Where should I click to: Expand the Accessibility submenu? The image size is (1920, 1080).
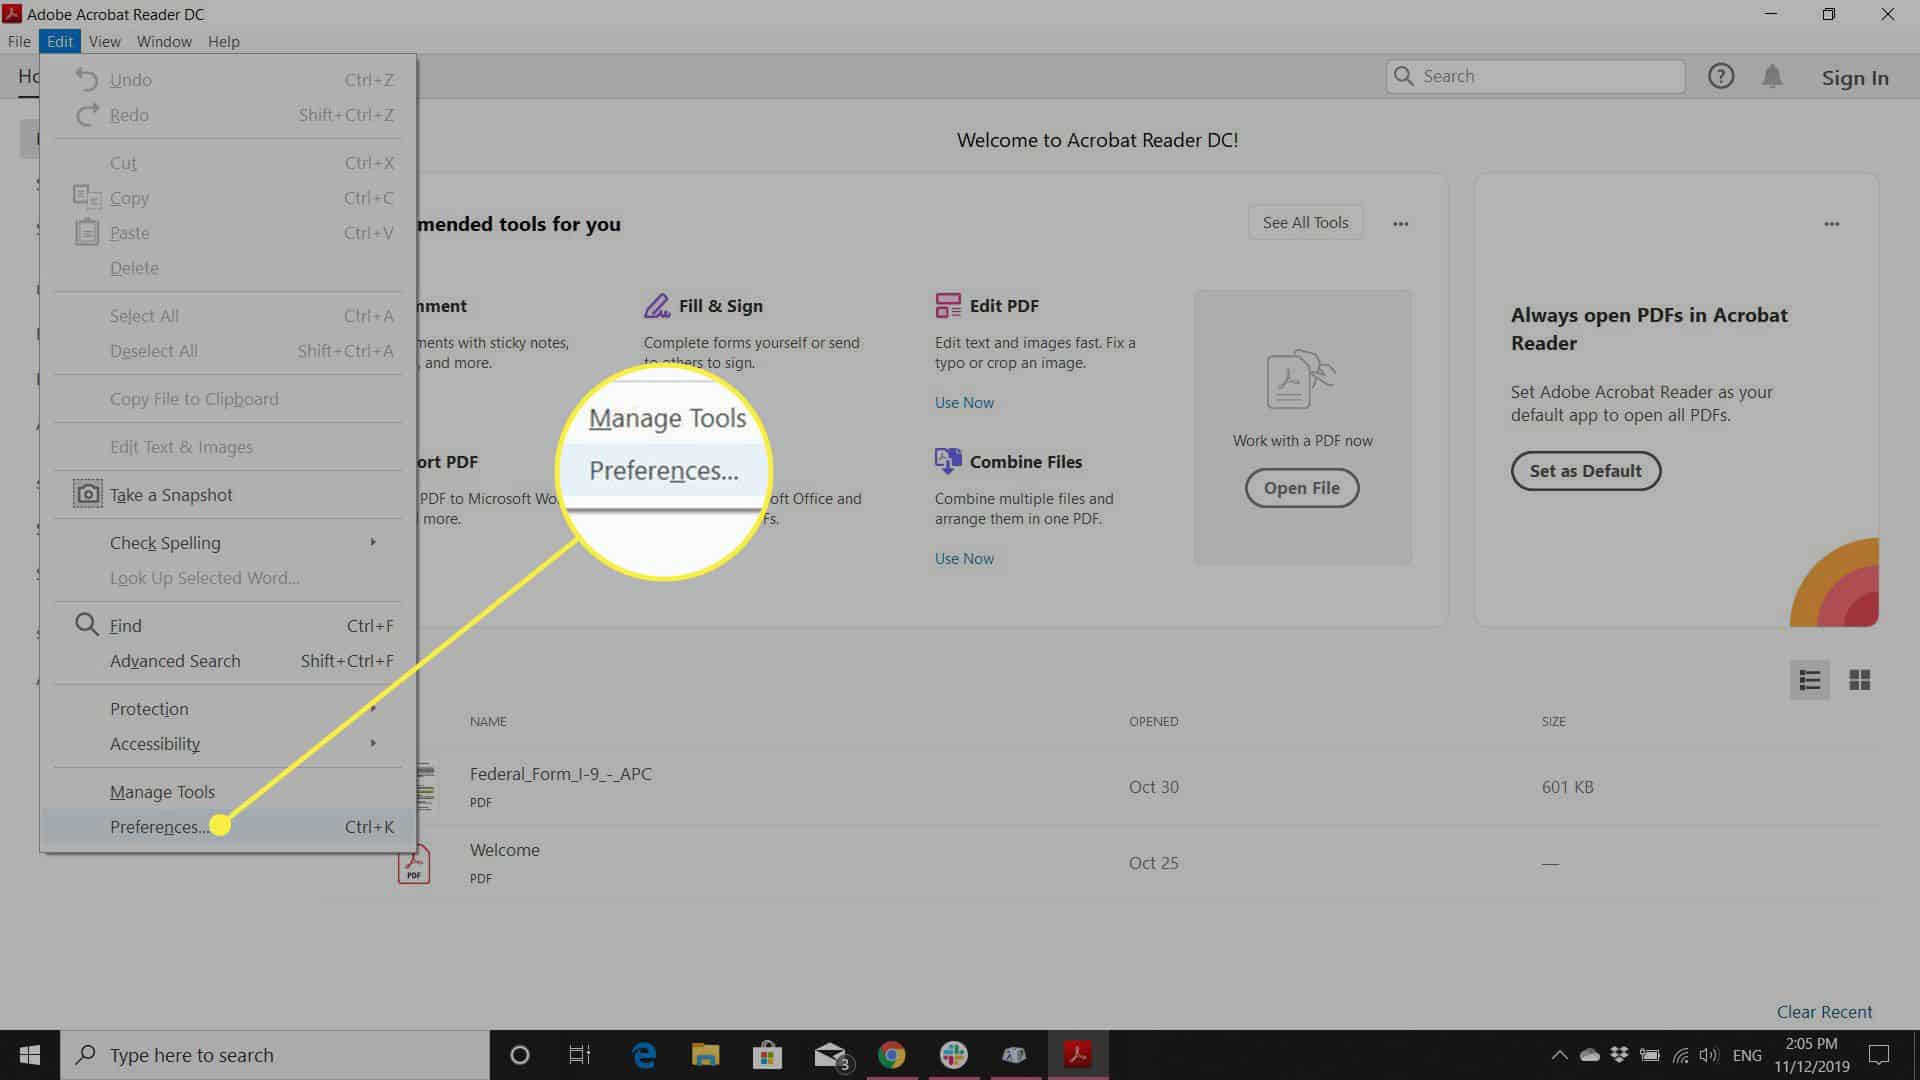pyautogui.click(x=228, y=743)
